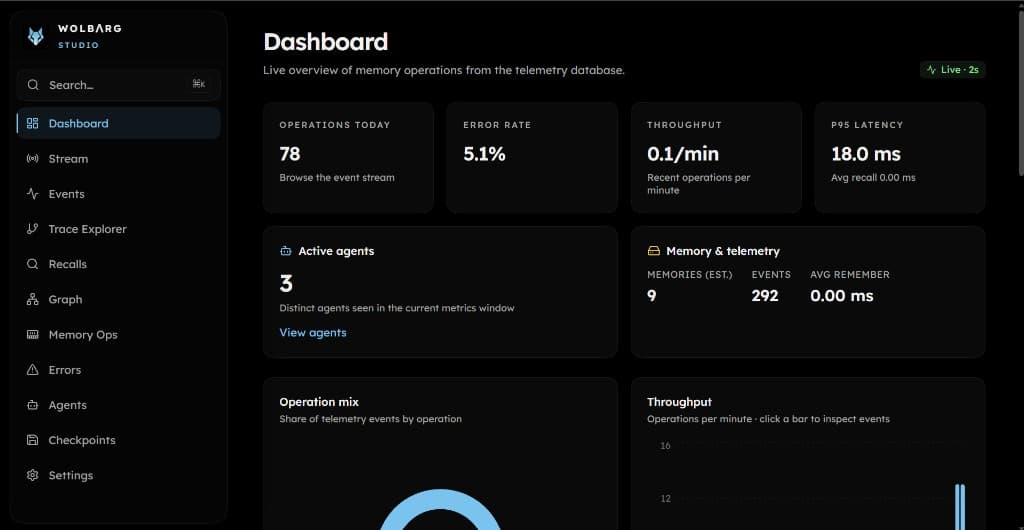The height and width of the screenshot is (530, 1024).
Task: Click the P95 Latency 18.0 ms value
Action: tap(865, 154)
